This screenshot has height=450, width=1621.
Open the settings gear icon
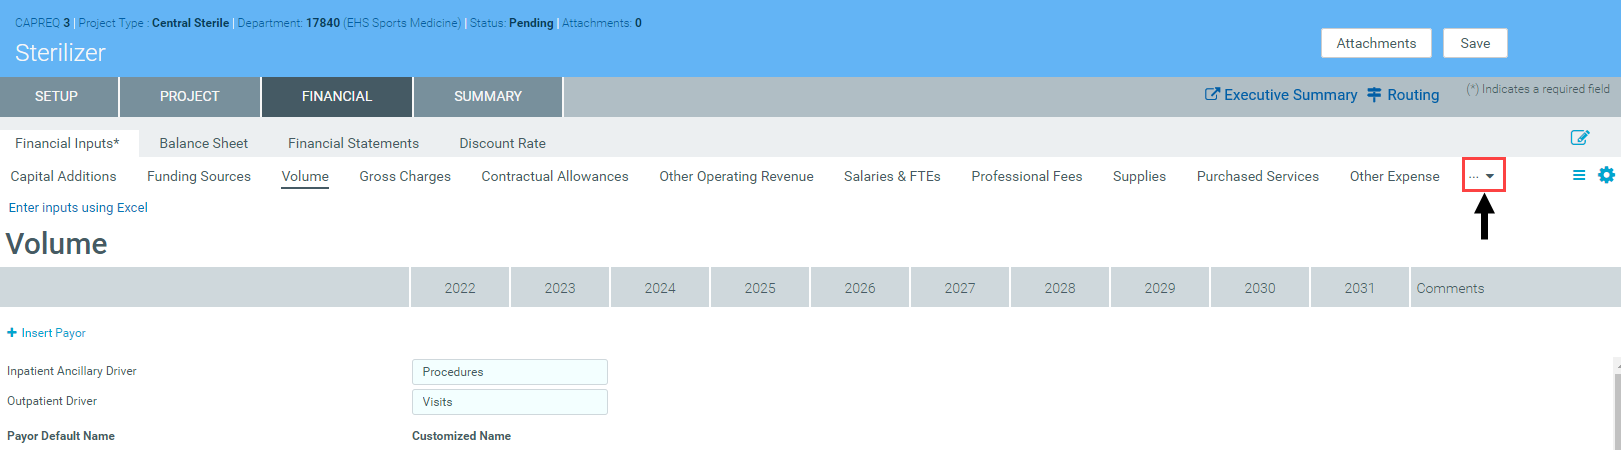click(x=1606, y=175)
